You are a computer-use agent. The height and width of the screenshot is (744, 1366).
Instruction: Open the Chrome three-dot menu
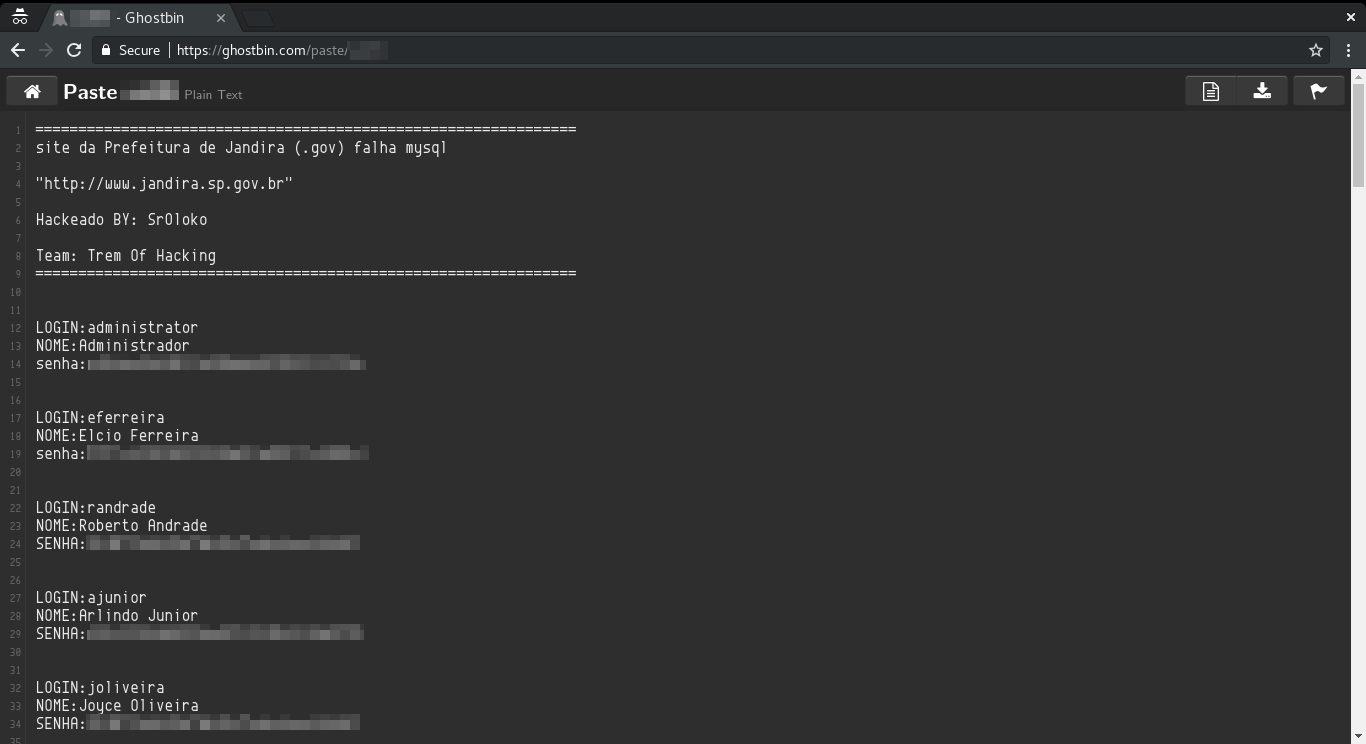1349,50
